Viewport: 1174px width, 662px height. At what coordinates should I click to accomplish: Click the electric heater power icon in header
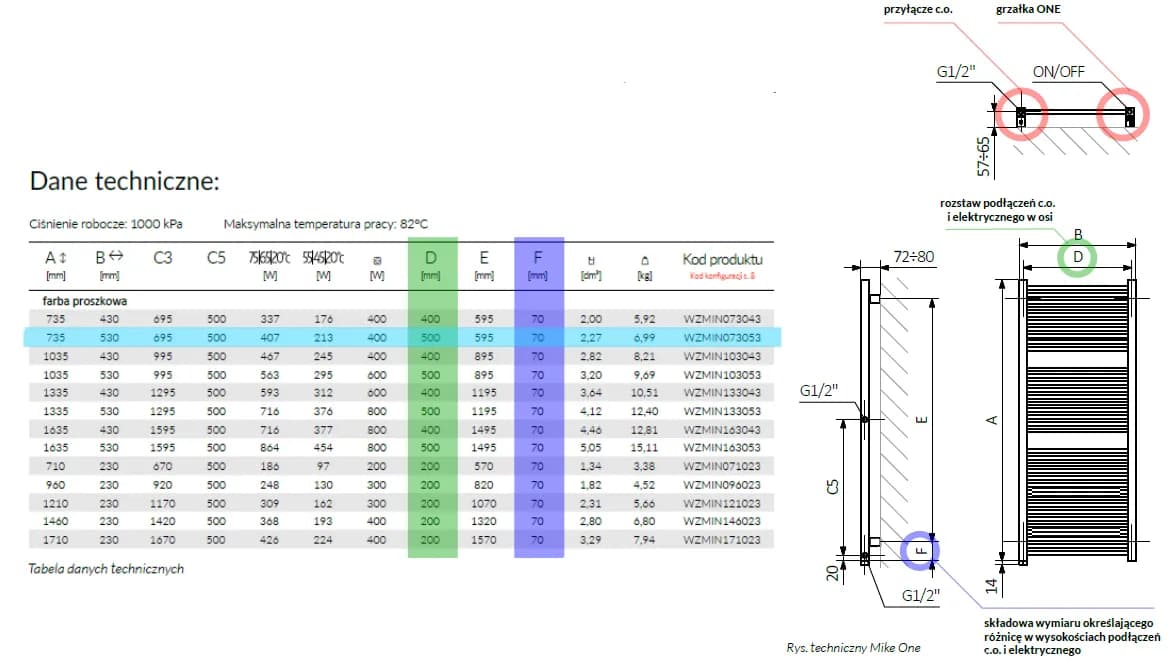pyautogui.click(x=376, y=259)
